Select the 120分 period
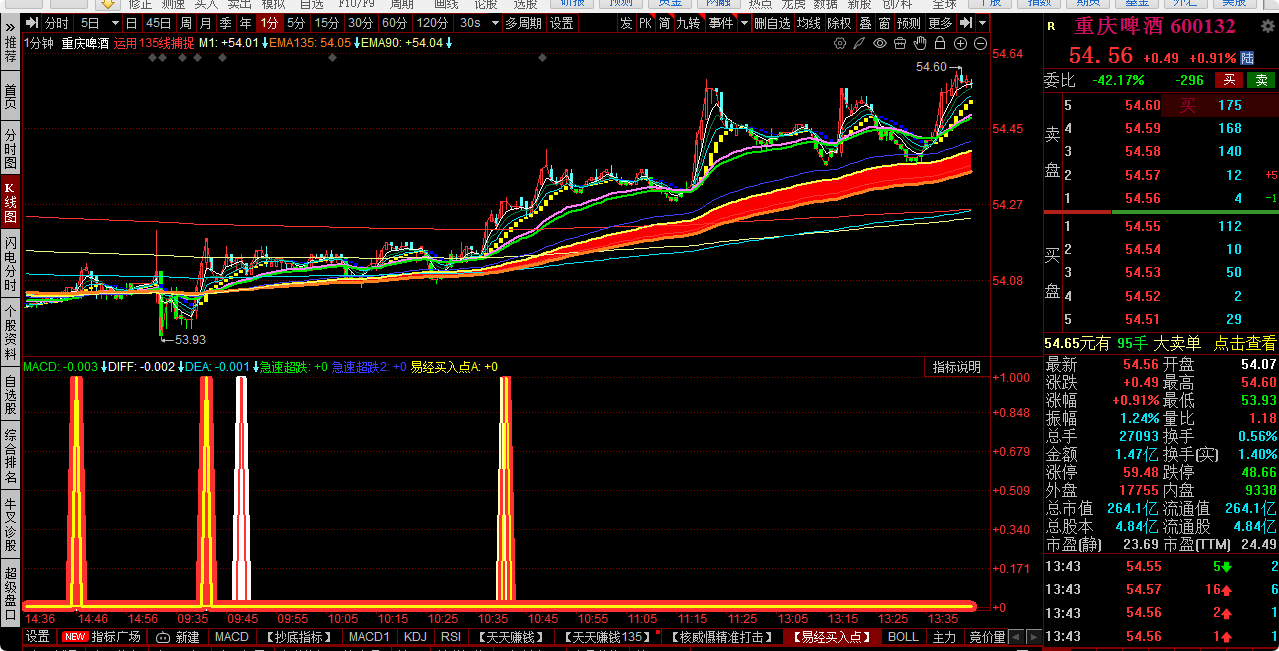Viewport: 1279px width, 651px height. pos(432,22)
